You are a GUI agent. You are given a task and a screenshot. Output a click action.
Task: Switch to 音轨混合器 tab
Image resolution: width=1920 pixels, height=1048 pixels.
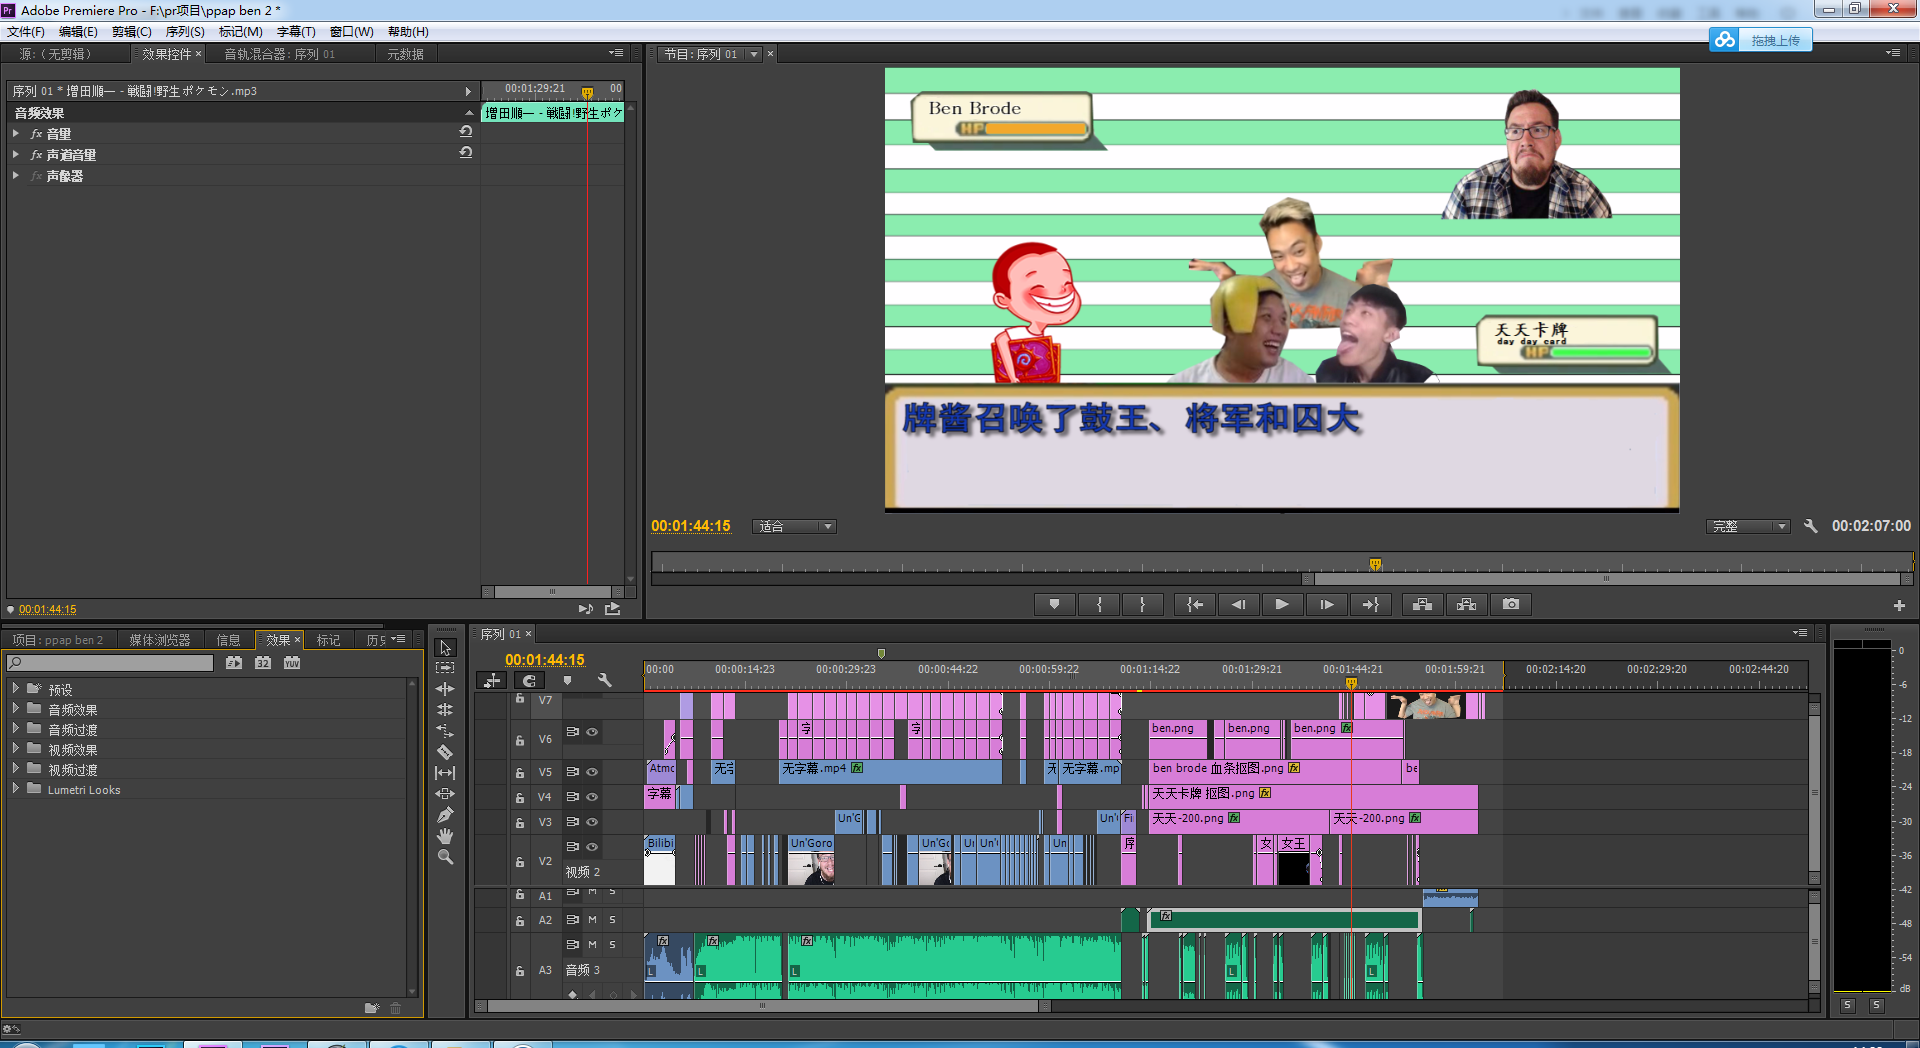pos(279,54)
